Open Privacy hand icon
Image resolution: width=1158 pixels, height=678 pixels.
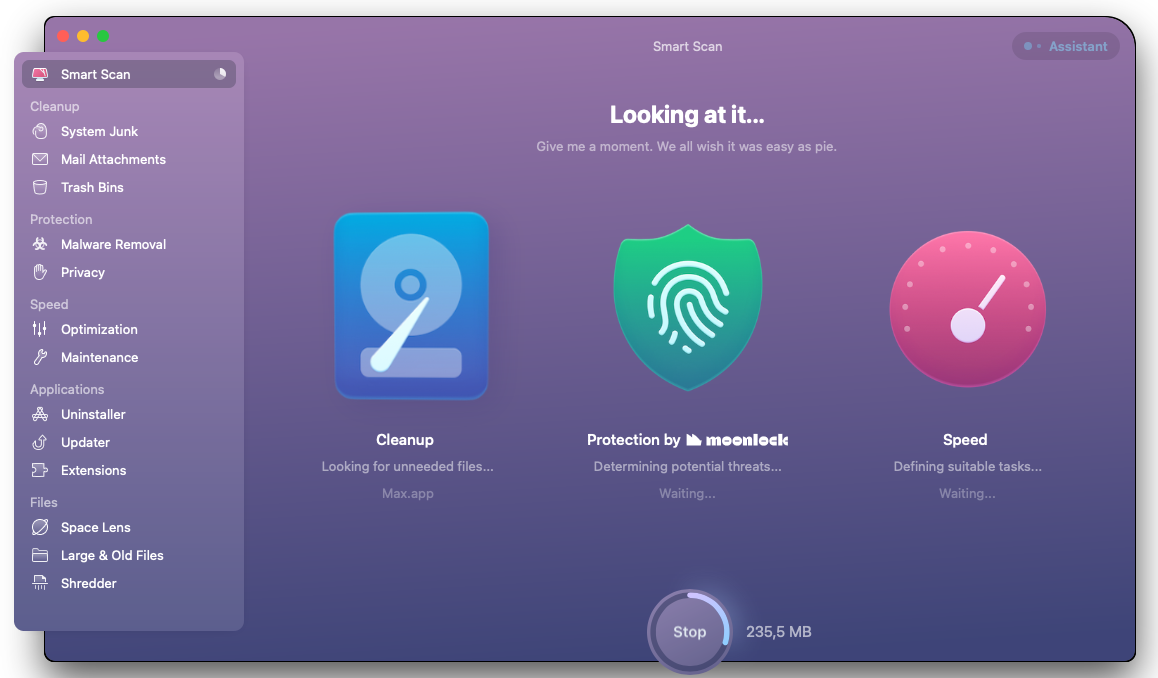(40, 272)
